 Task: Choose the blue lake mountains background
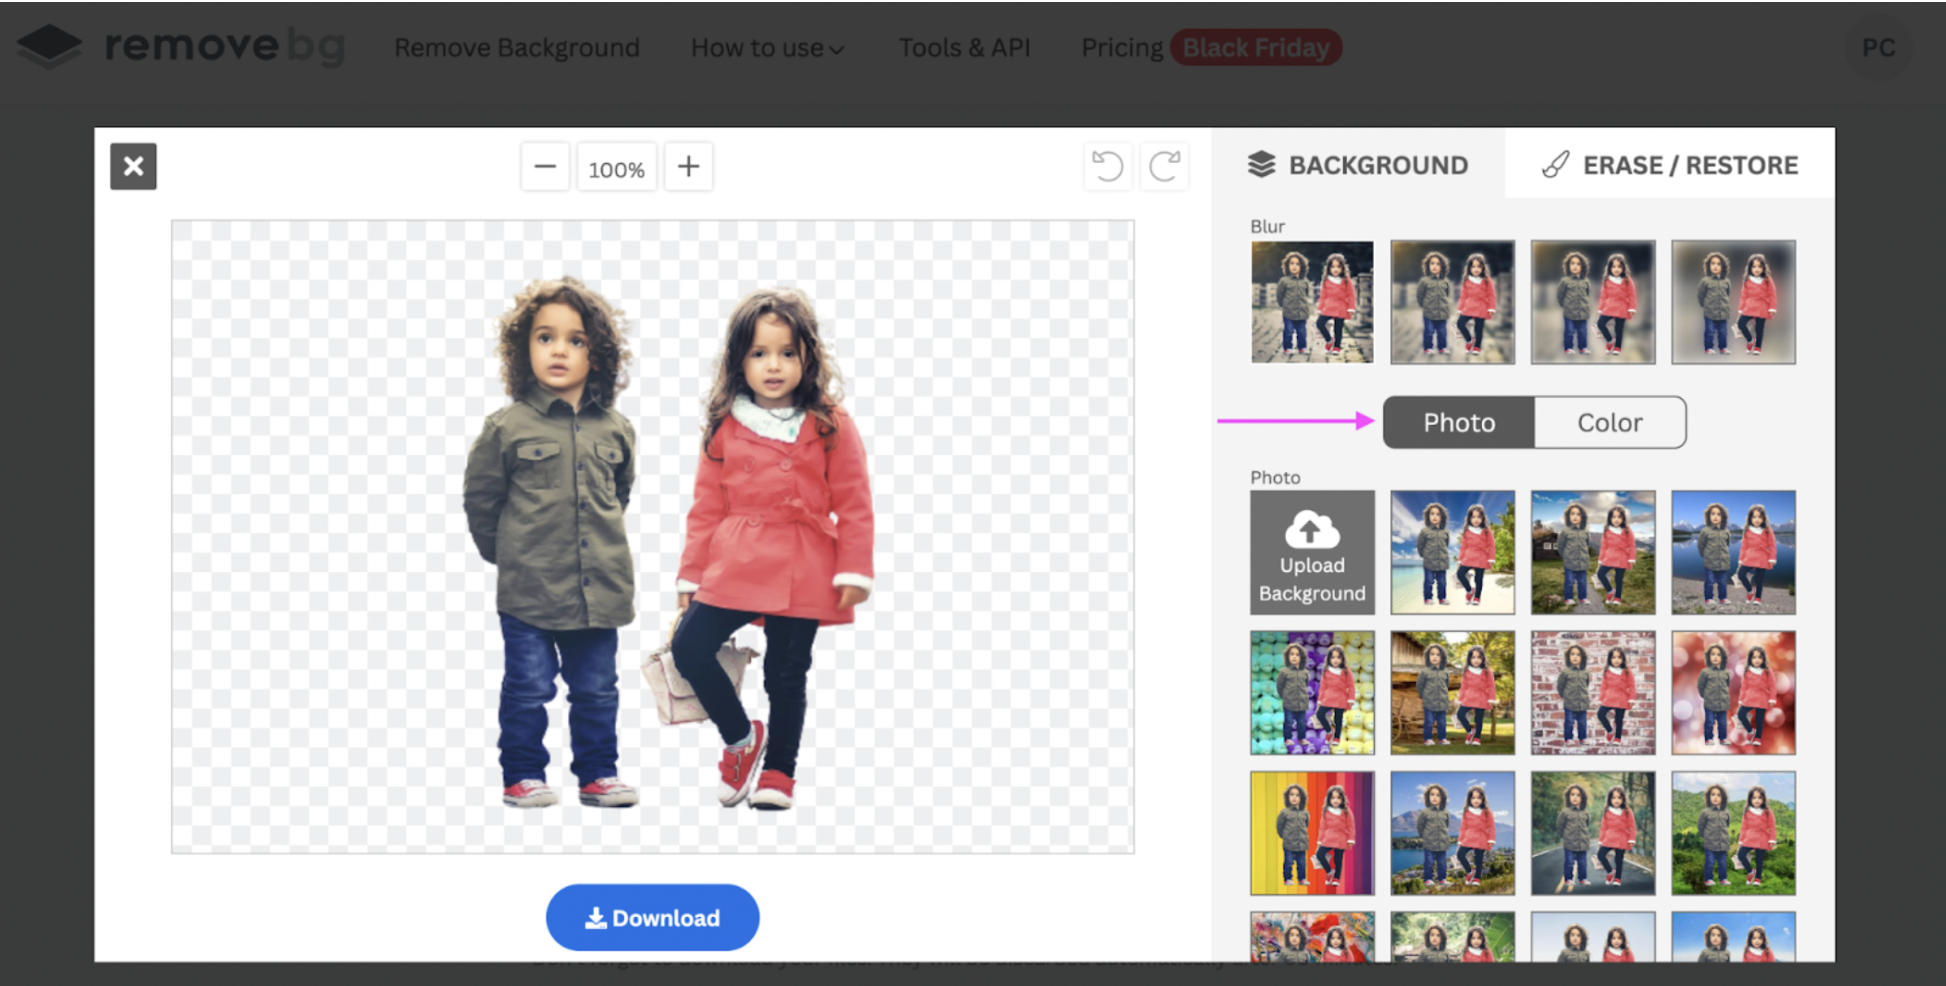pos(1733,552)
